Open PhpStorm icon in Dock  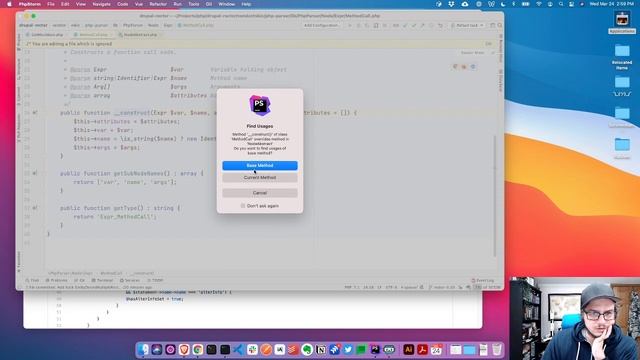coord(375,349)
